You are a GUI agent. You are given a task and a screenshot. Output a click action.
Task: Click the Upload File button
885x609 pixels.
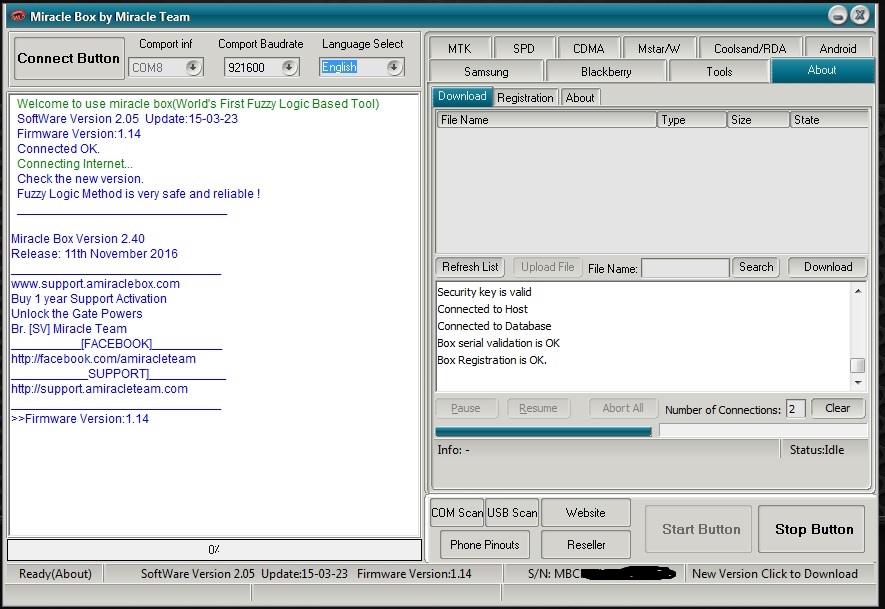coord(547,267)
